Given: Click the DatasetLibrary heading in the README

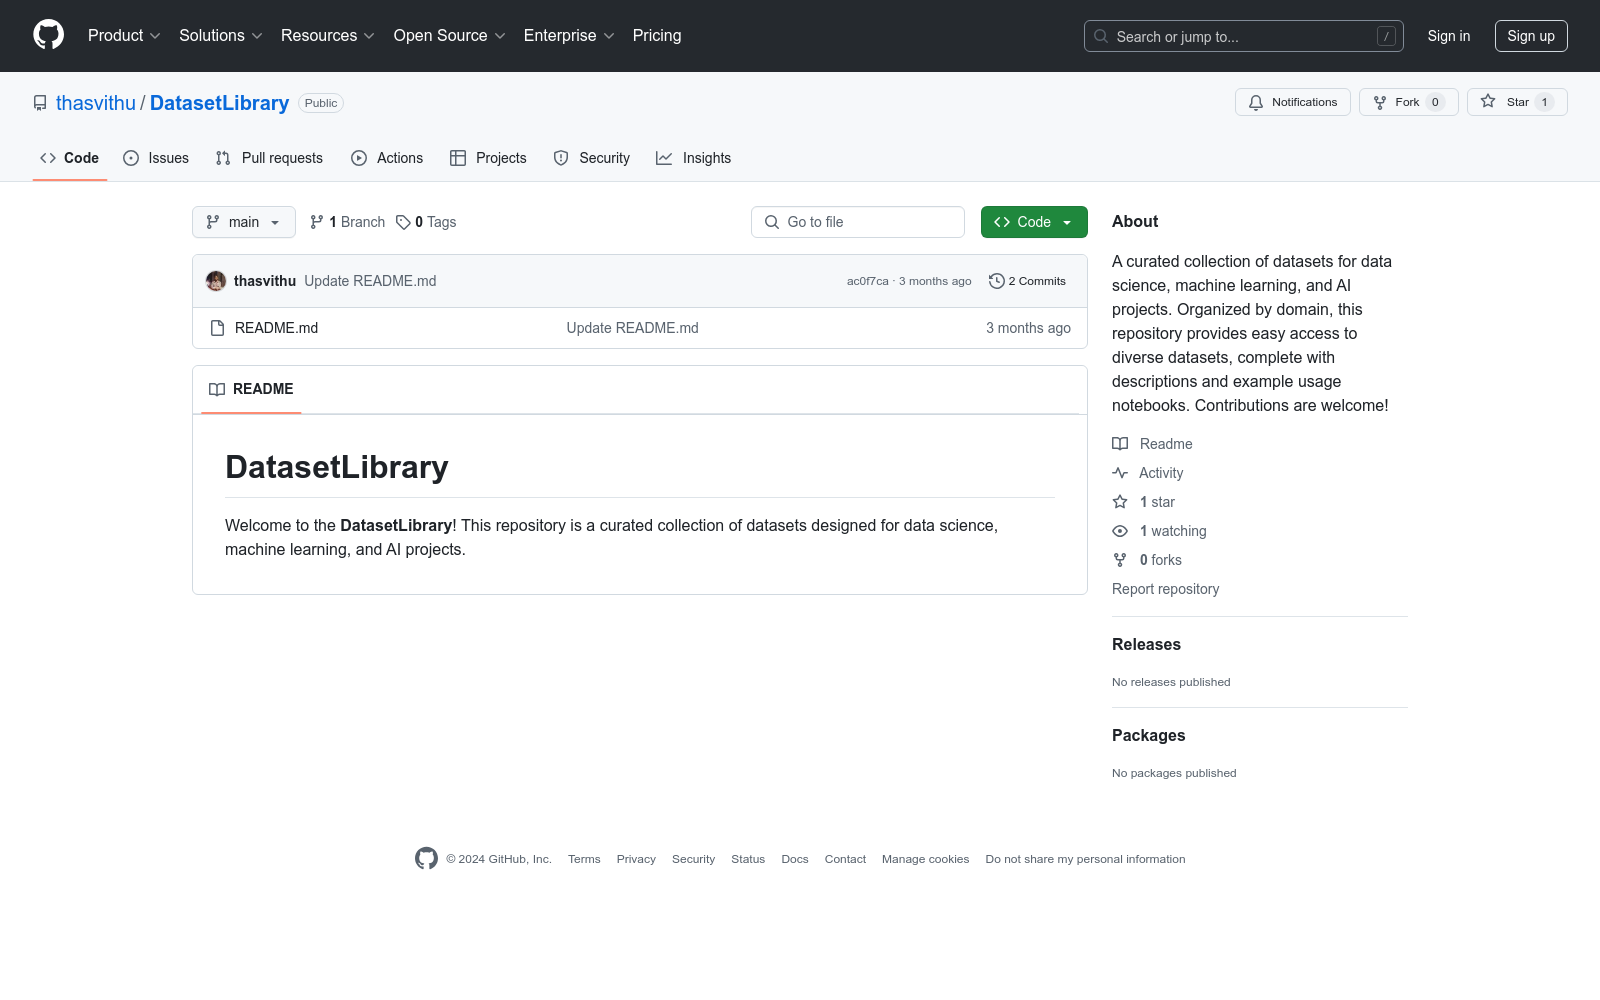Looking at the screenshot, I should (337, 467).
